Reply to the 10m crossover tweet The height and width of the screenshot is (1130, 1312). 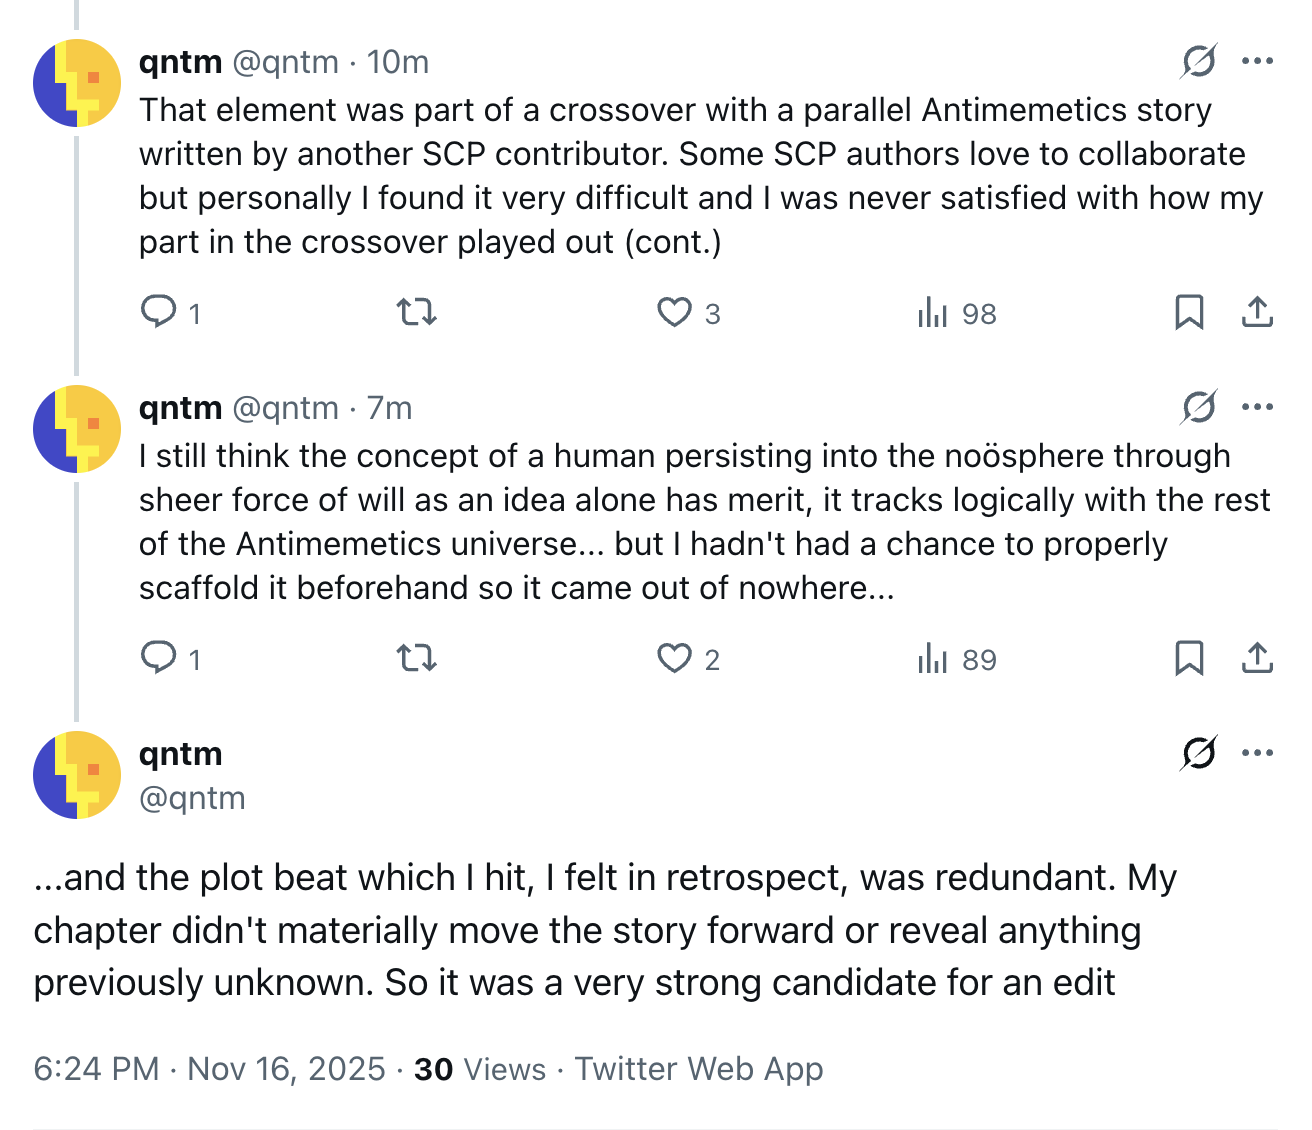click(x=159, y=312)
